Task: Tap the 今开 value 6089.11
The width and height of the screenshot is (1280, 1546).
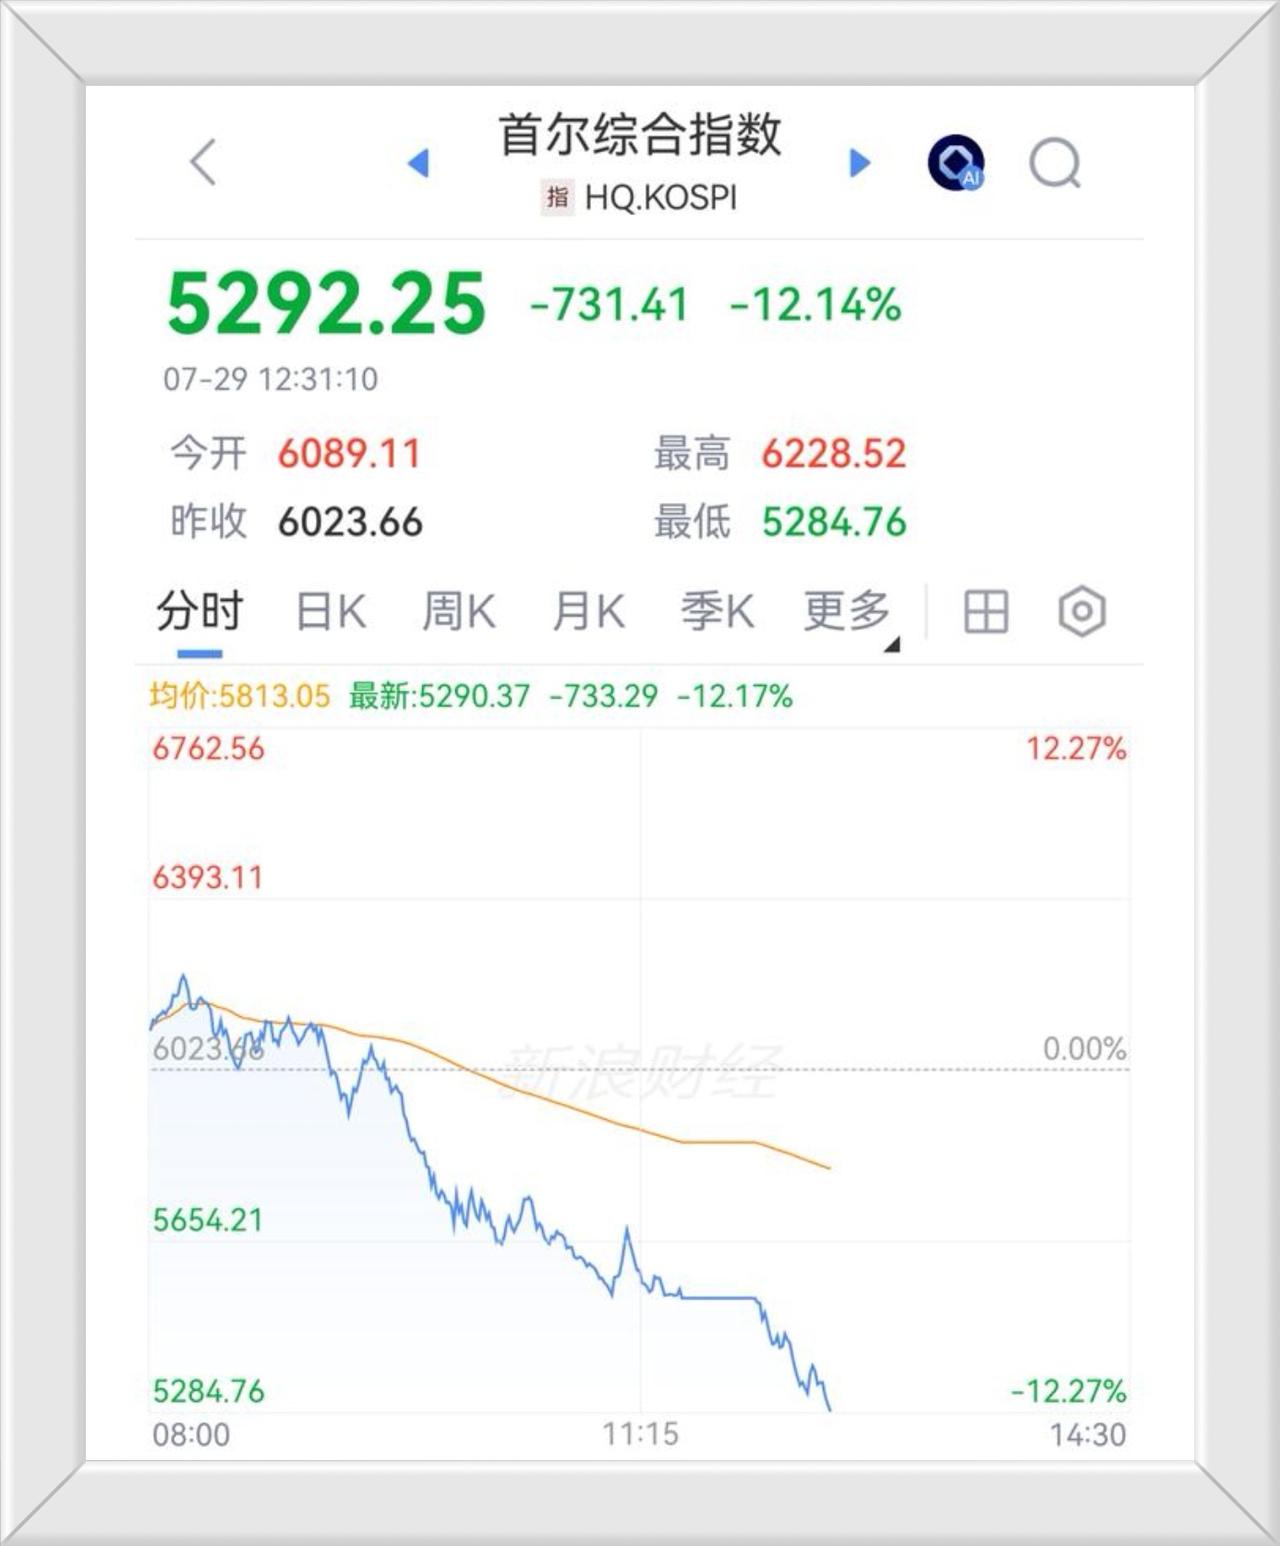Action: [x=349, y=454]
